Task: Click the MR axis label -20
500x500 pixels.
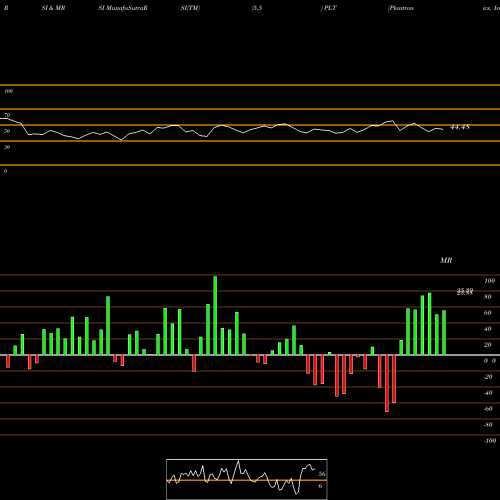Action: tap(488, 377)
